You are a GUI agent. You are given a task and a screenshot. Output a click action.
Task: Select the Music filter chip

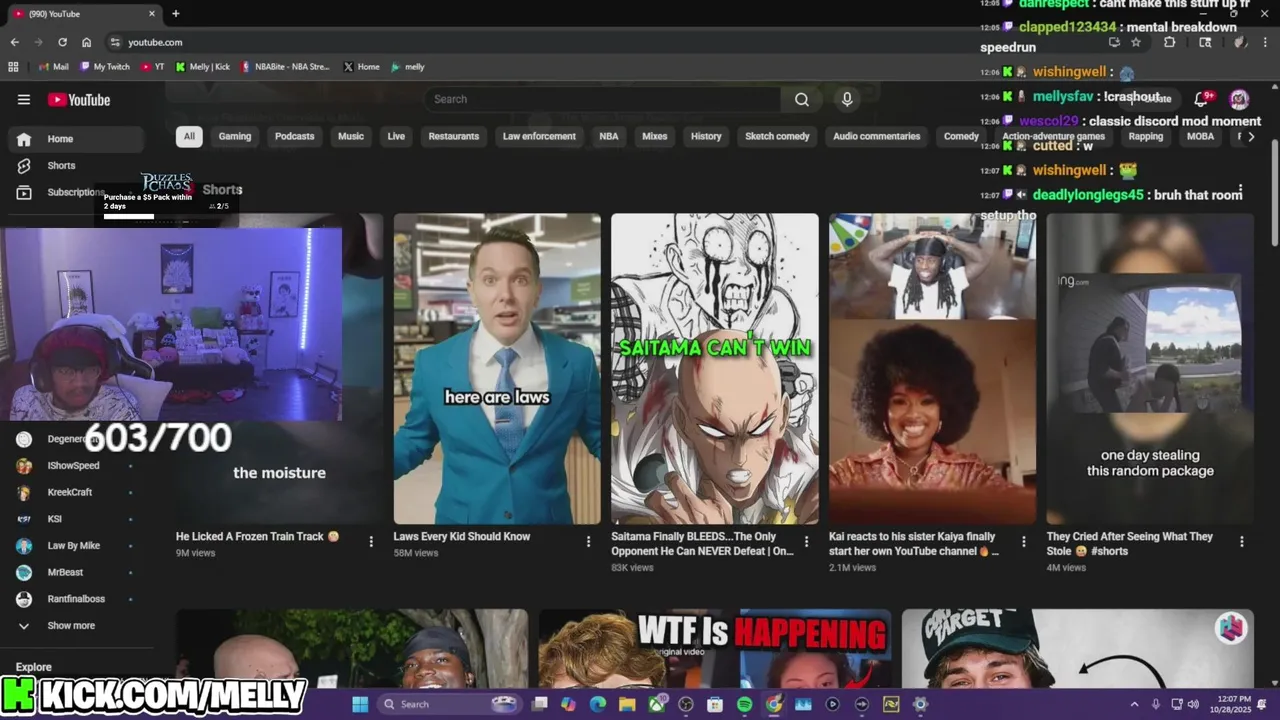pyautogui.click(x=351, y=136)
